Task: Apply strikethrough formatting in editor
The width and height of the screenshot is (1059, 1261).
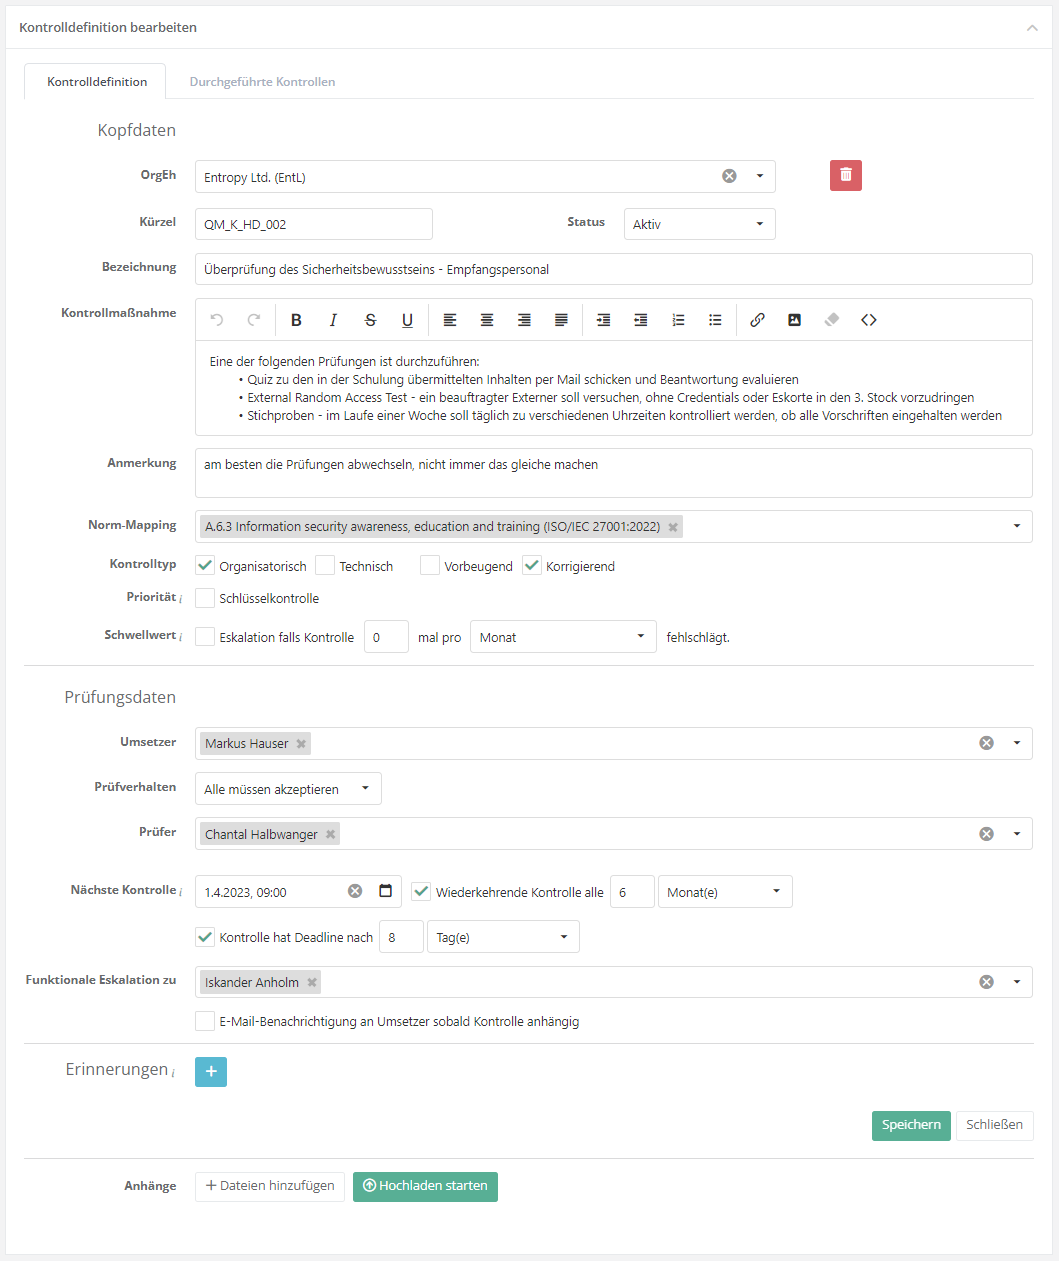Action: coord(370,320)
